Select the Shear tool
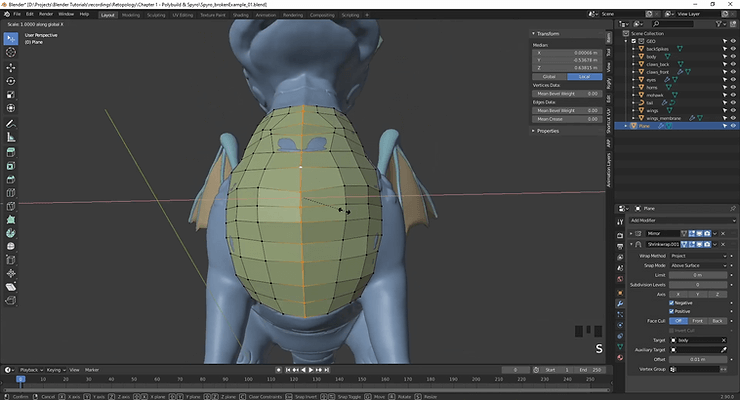The height and width of the screenshot is (400, 740). click(x=11, y=287)
